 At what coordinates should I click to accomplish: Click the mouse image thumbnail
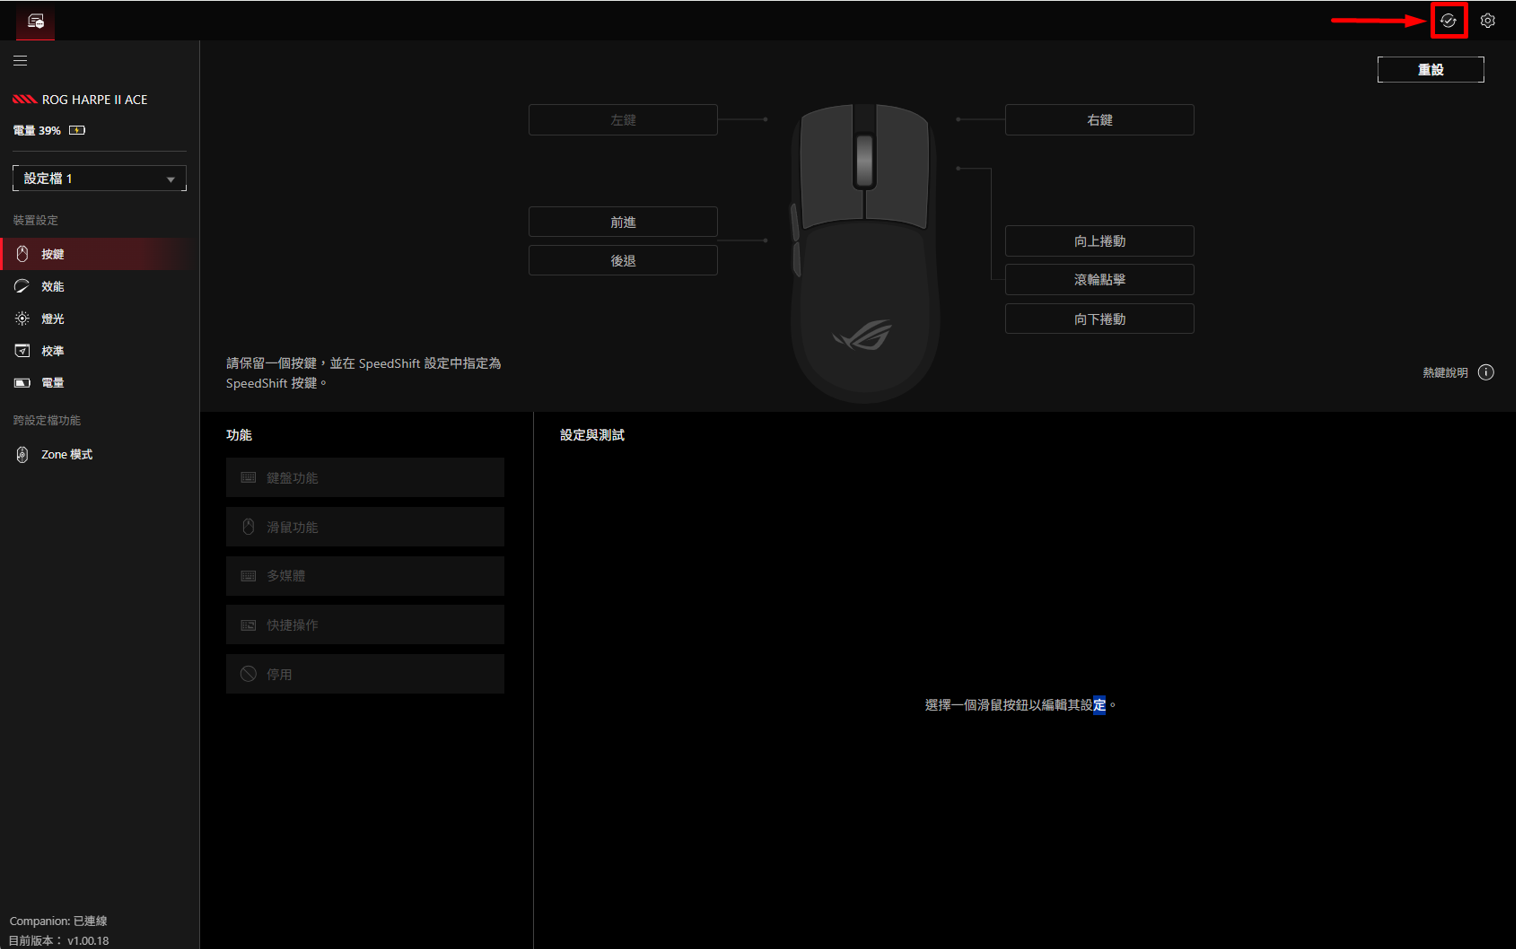(865, 253)
